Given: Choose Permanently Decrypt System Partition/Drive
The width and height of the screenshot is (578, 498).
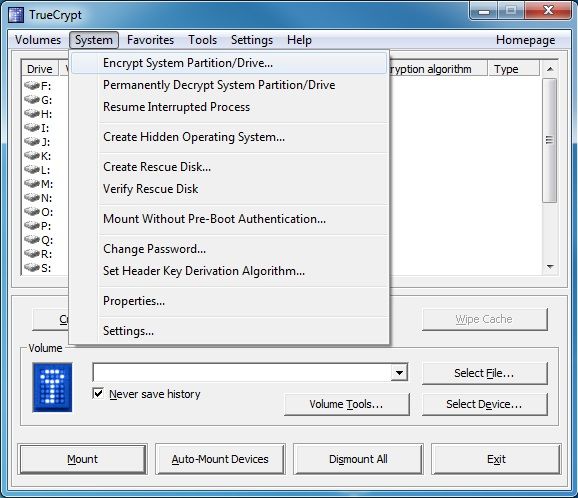Looking at the screenshot, I should tap(229, 85).
